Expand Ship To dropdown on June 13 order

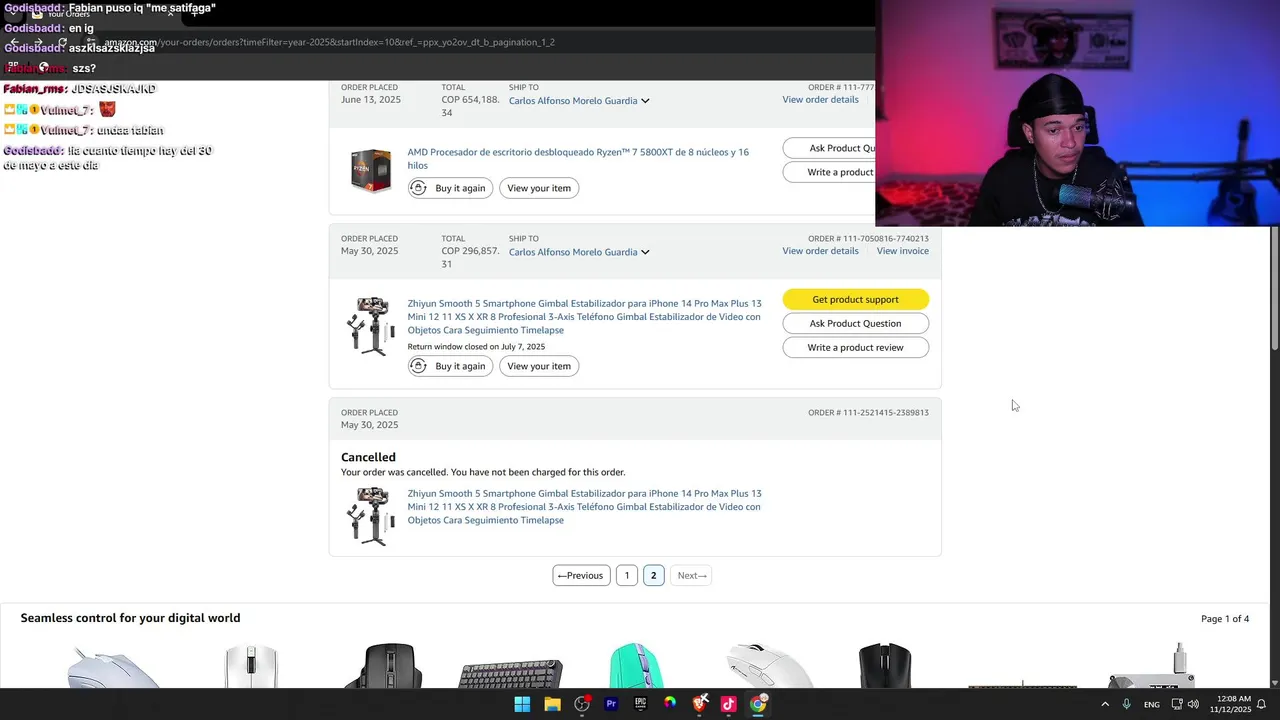tap(579, 101)
